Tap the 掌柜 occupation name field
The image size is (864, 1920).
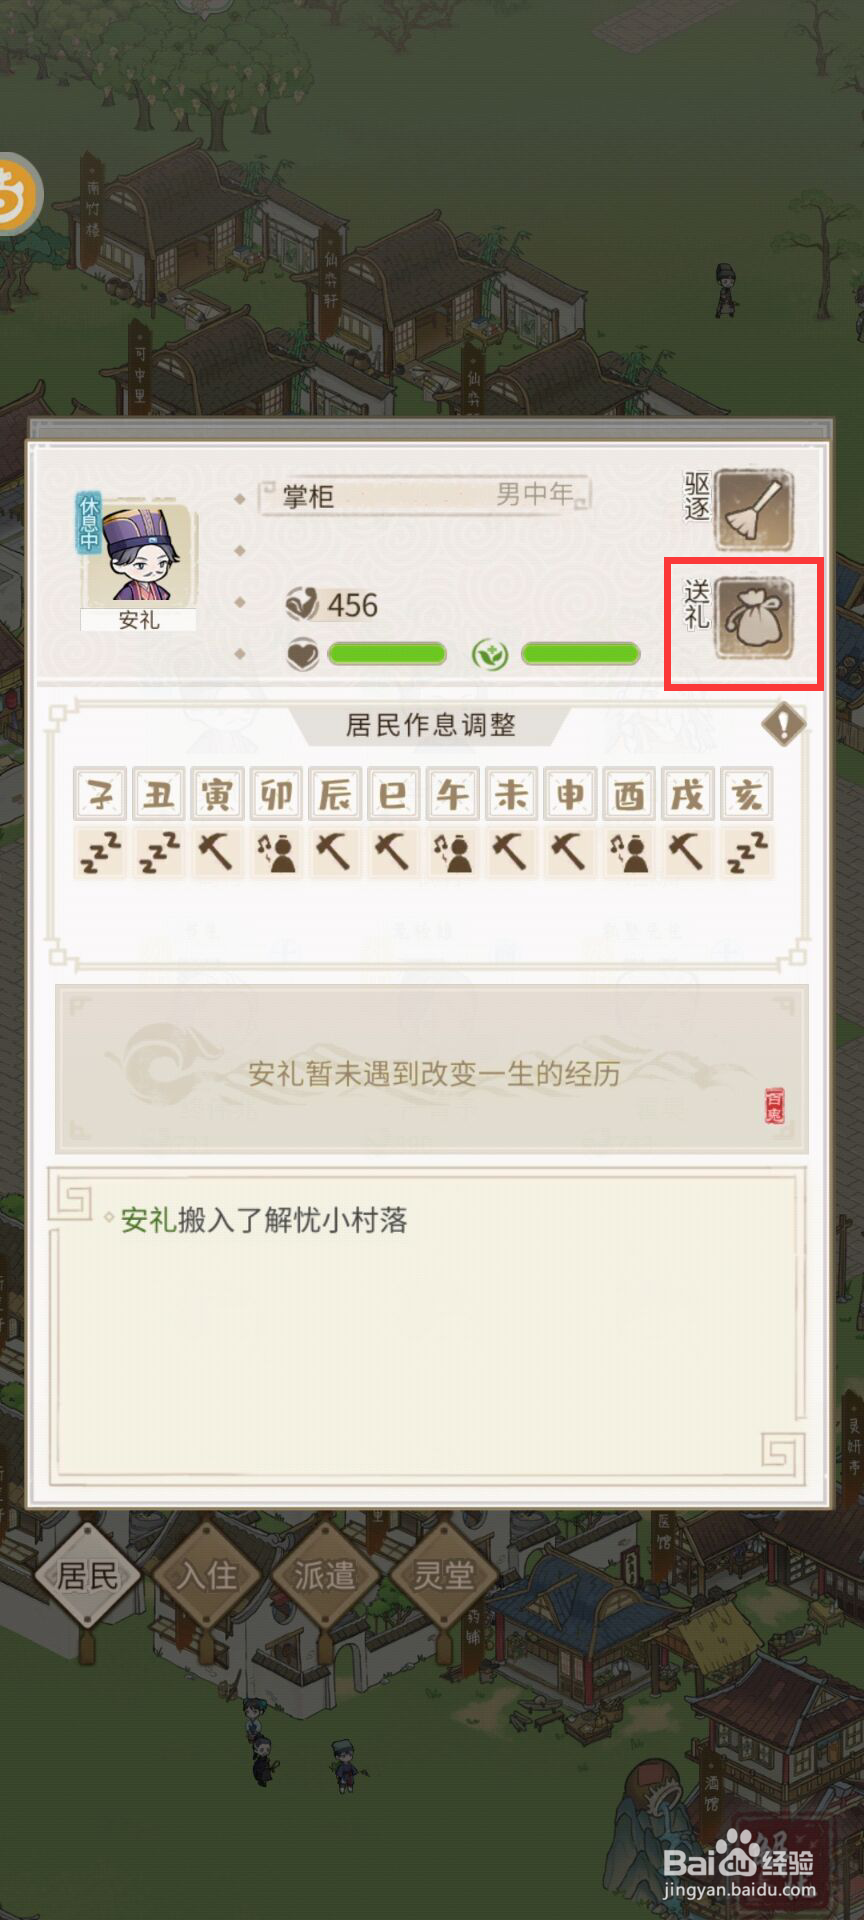[425, 496]
